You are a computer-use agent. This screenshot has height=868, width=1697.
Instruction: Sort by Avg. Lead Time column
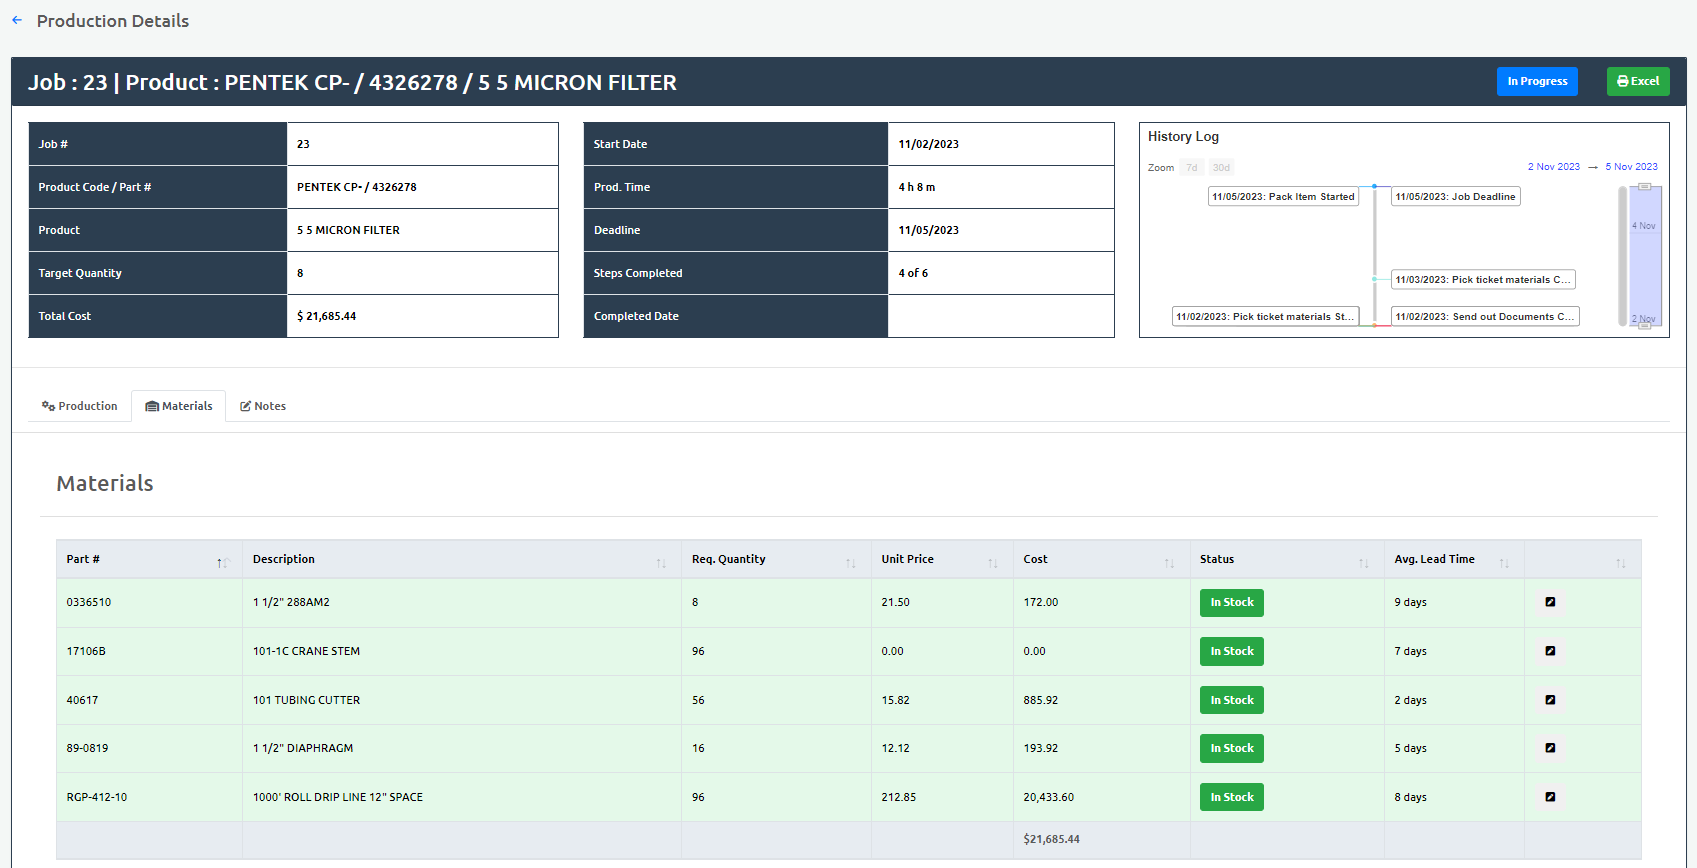pos(1454,559)
